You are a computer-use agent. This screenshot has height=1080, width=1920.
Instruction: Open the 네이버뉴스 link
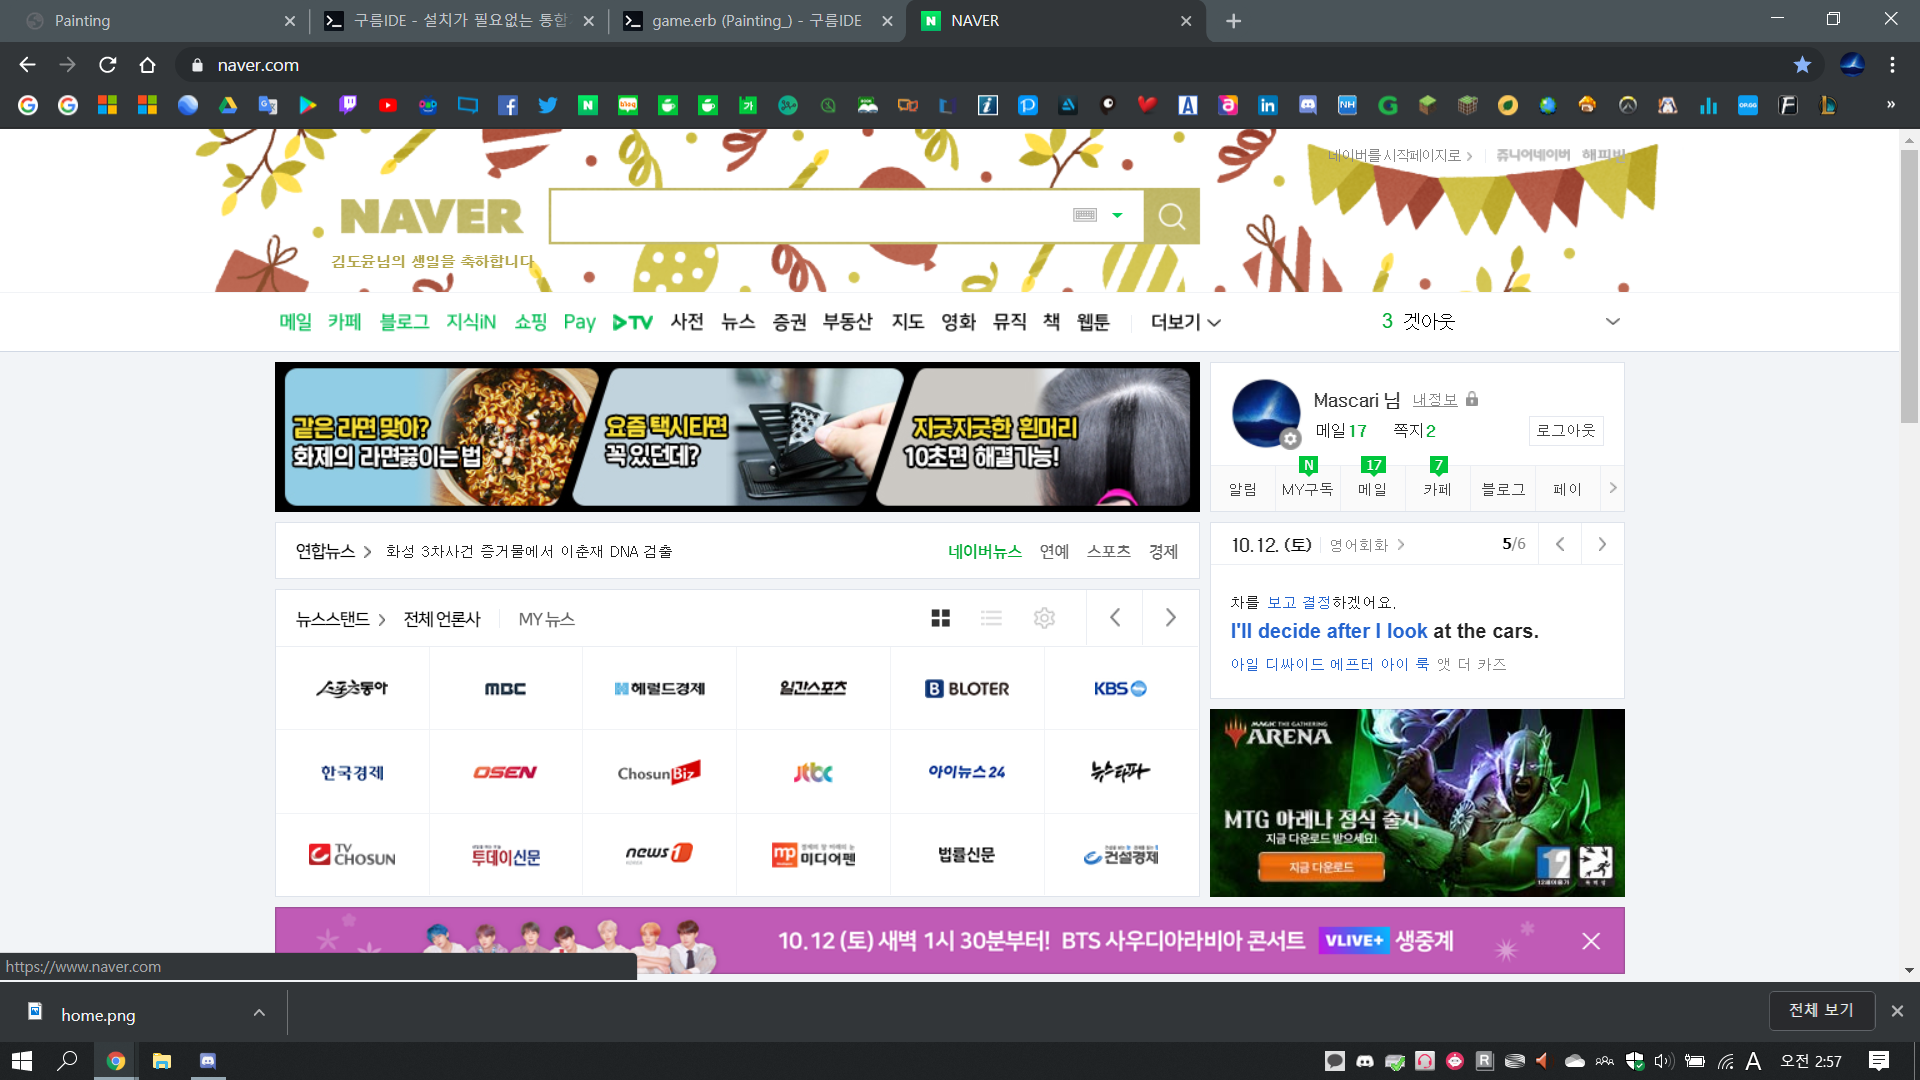(x=985, y=551)
